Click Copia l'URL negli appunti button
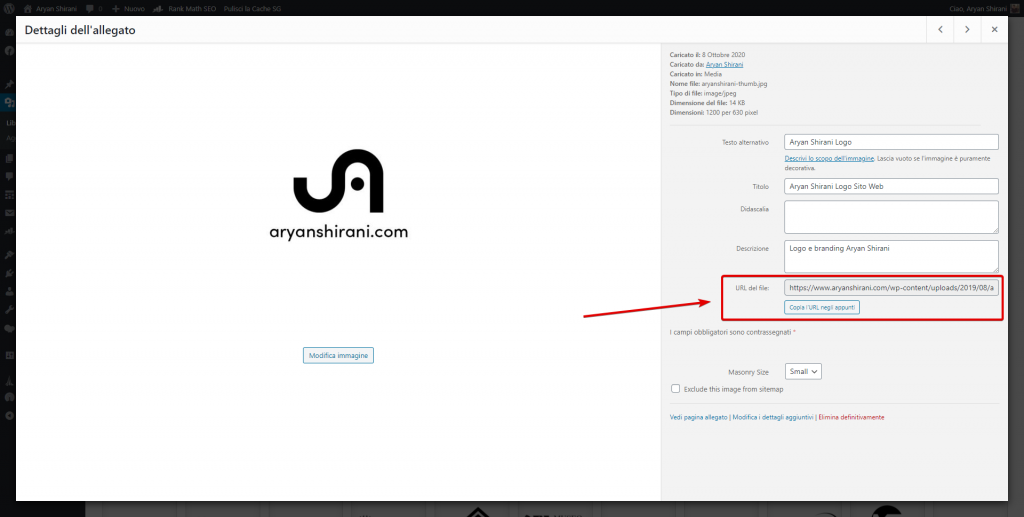1024x517 pixels. click(x=822, y=307)
